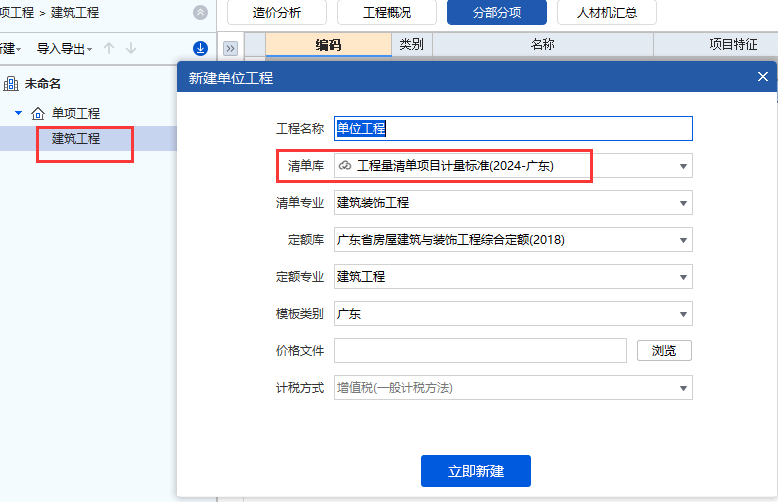778x502 pixels.
Task: Switch to the 工程概况 tab
Action: [387, 12]
